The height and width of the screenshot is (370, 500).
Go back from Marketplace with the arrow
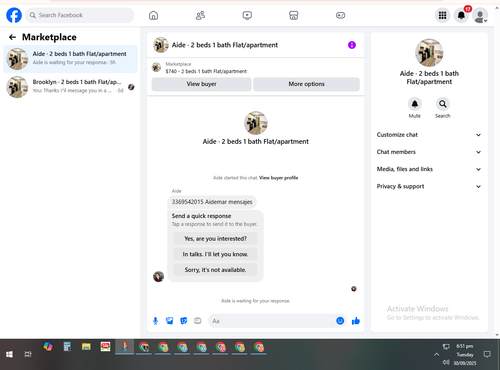[x=12, y=37]
